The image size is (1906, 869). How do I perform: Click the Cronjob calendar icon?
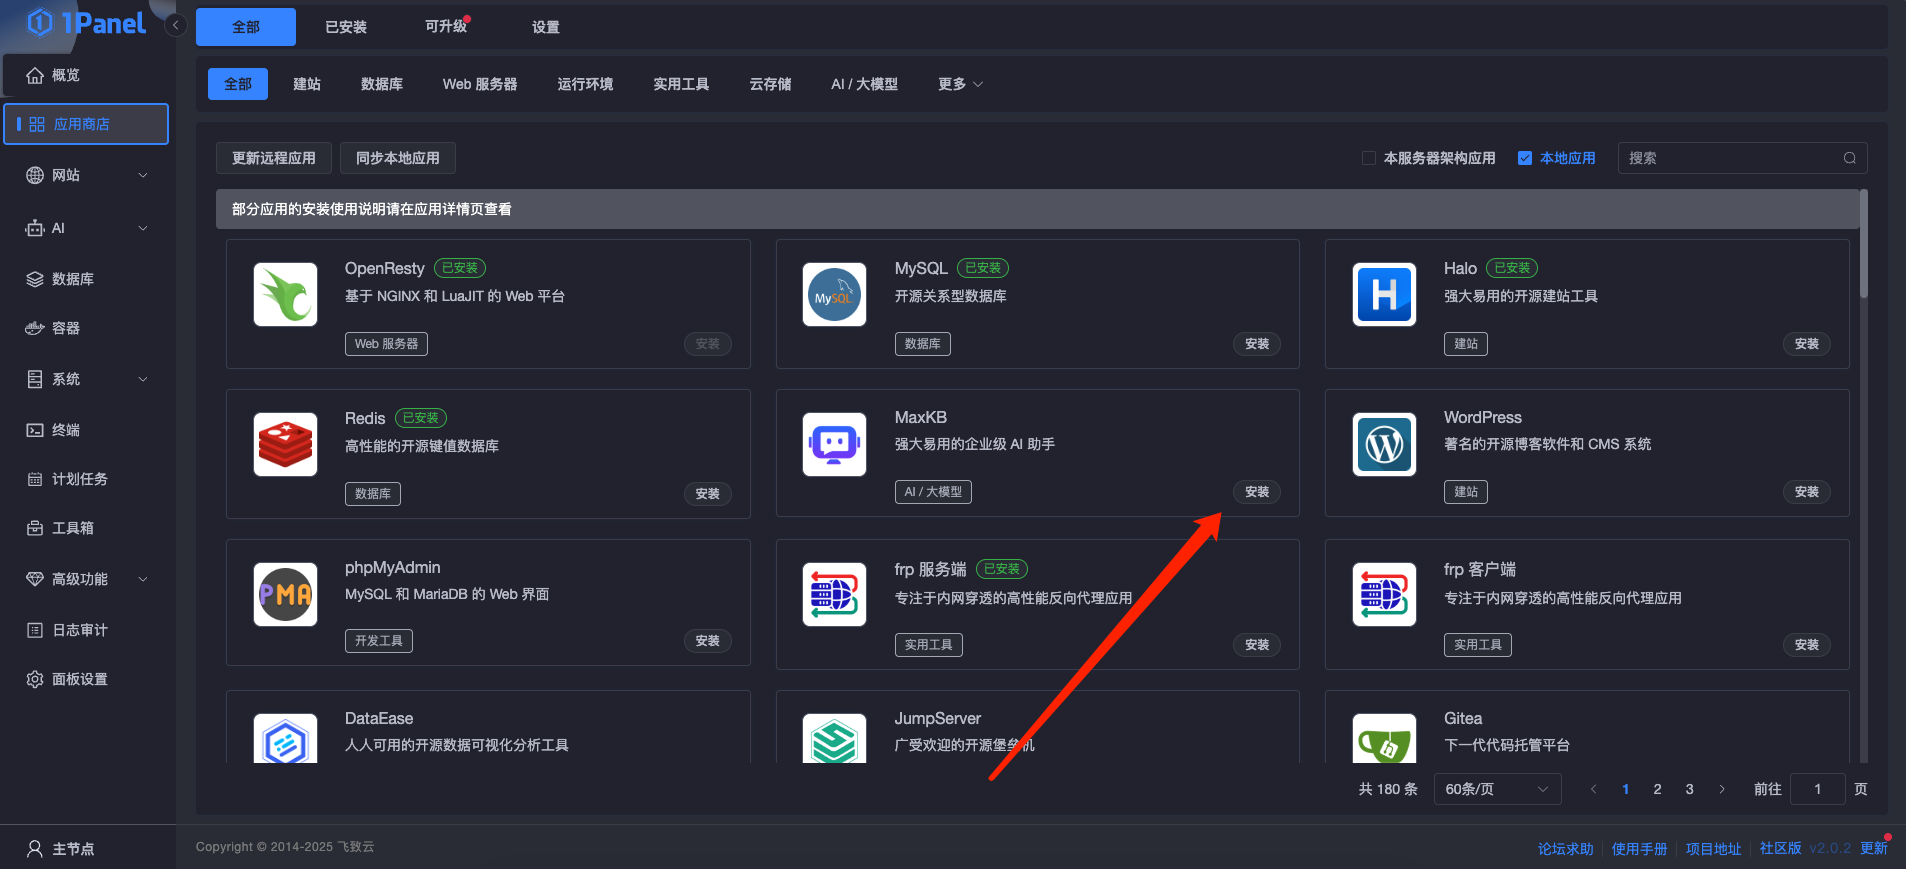35,479
